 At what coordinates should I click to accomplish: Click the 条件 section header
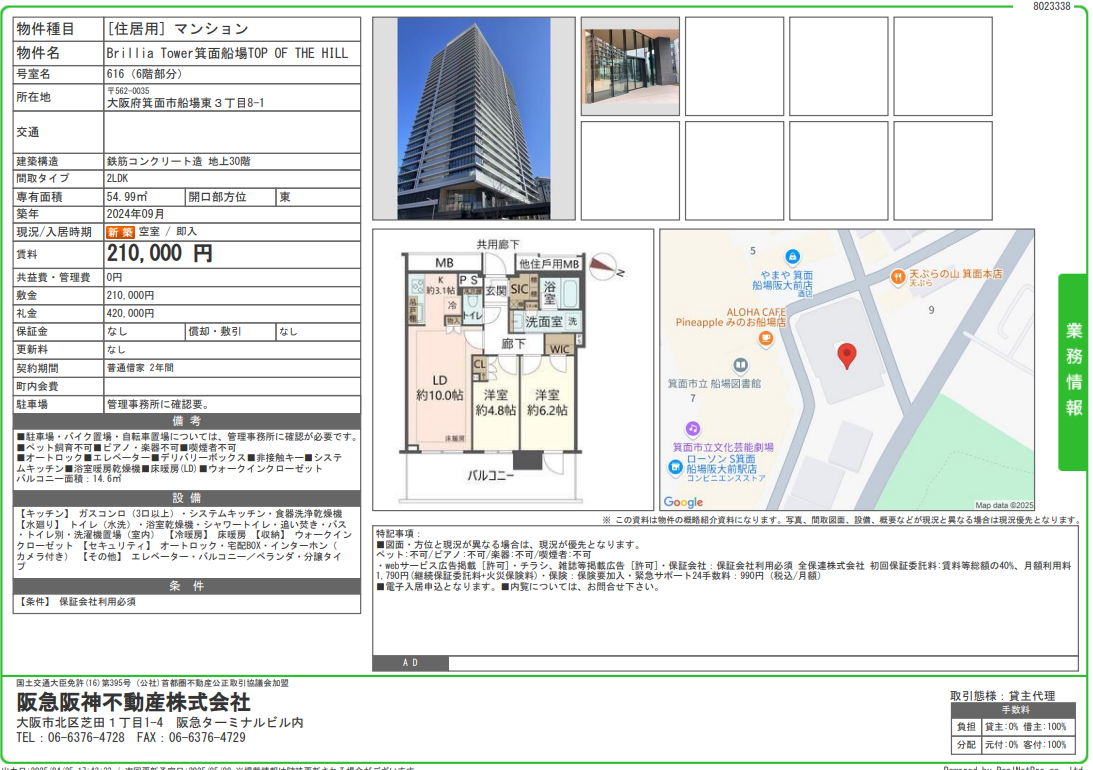pos(187,586)
